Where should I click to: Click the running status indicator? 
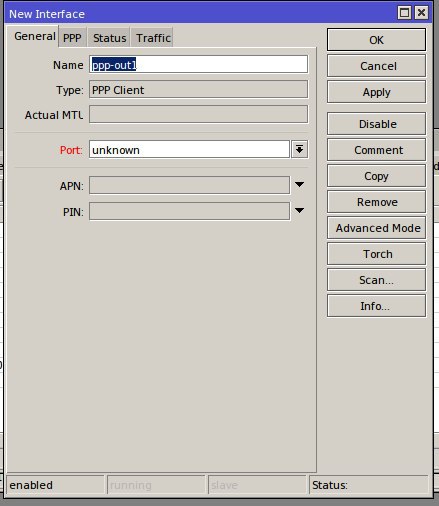point(156,485)
